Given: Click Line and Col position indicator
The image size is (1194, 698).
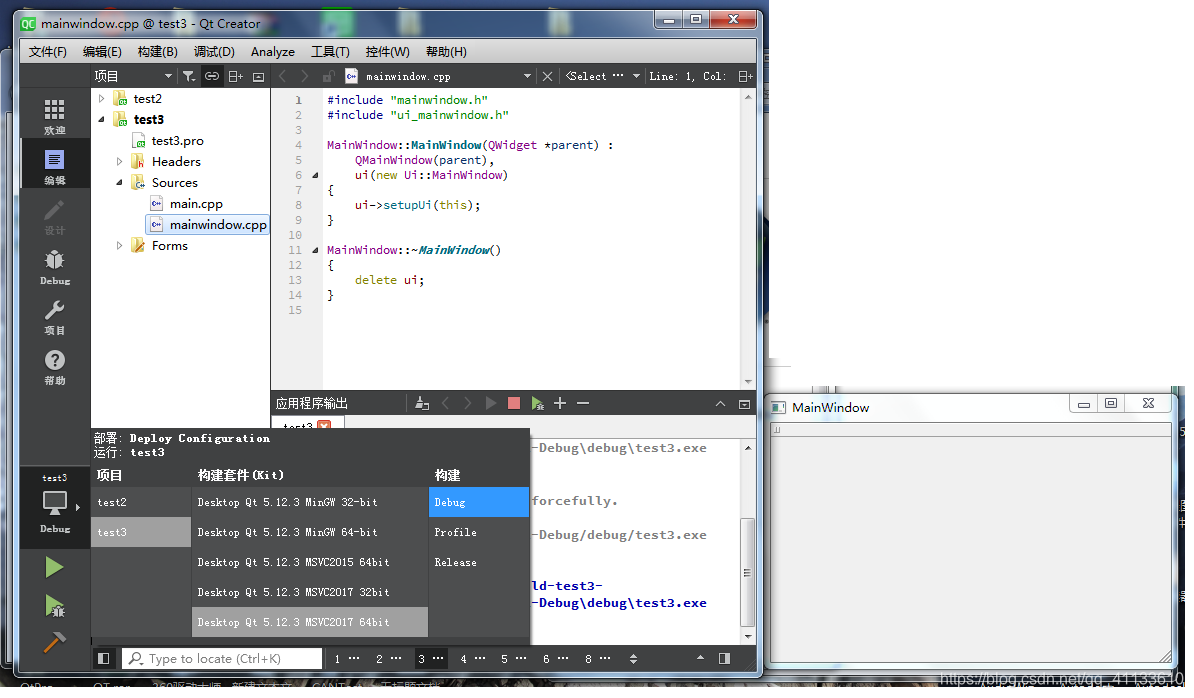Looking at the screenshot, I should 687,76.
